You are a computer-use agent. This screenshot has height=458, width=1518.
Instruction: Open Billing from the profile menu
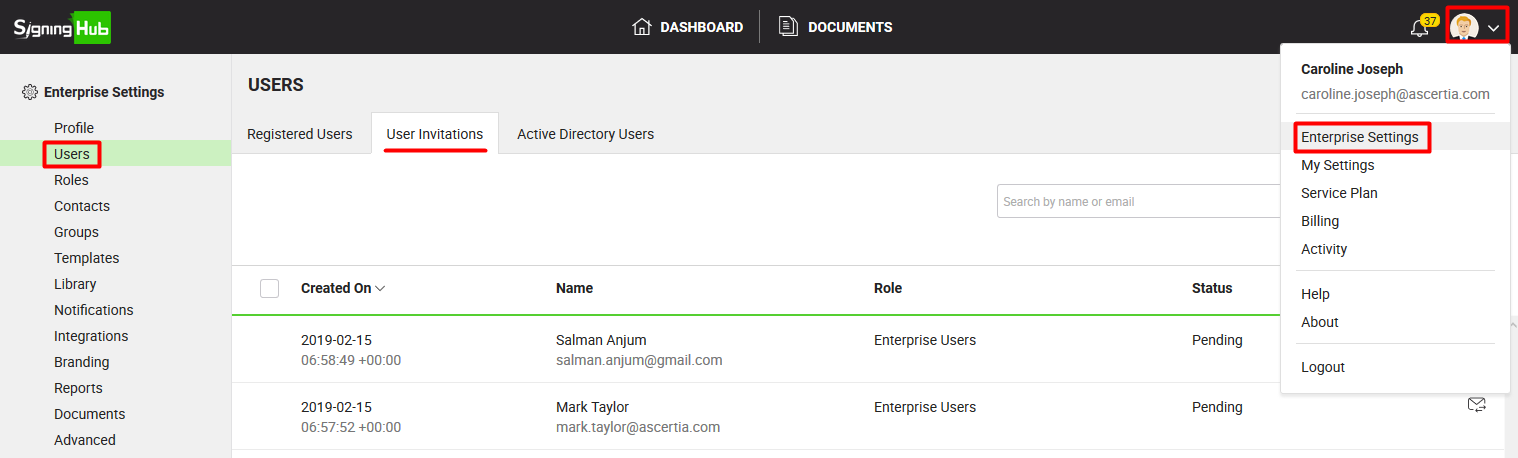pos(1319,221)
